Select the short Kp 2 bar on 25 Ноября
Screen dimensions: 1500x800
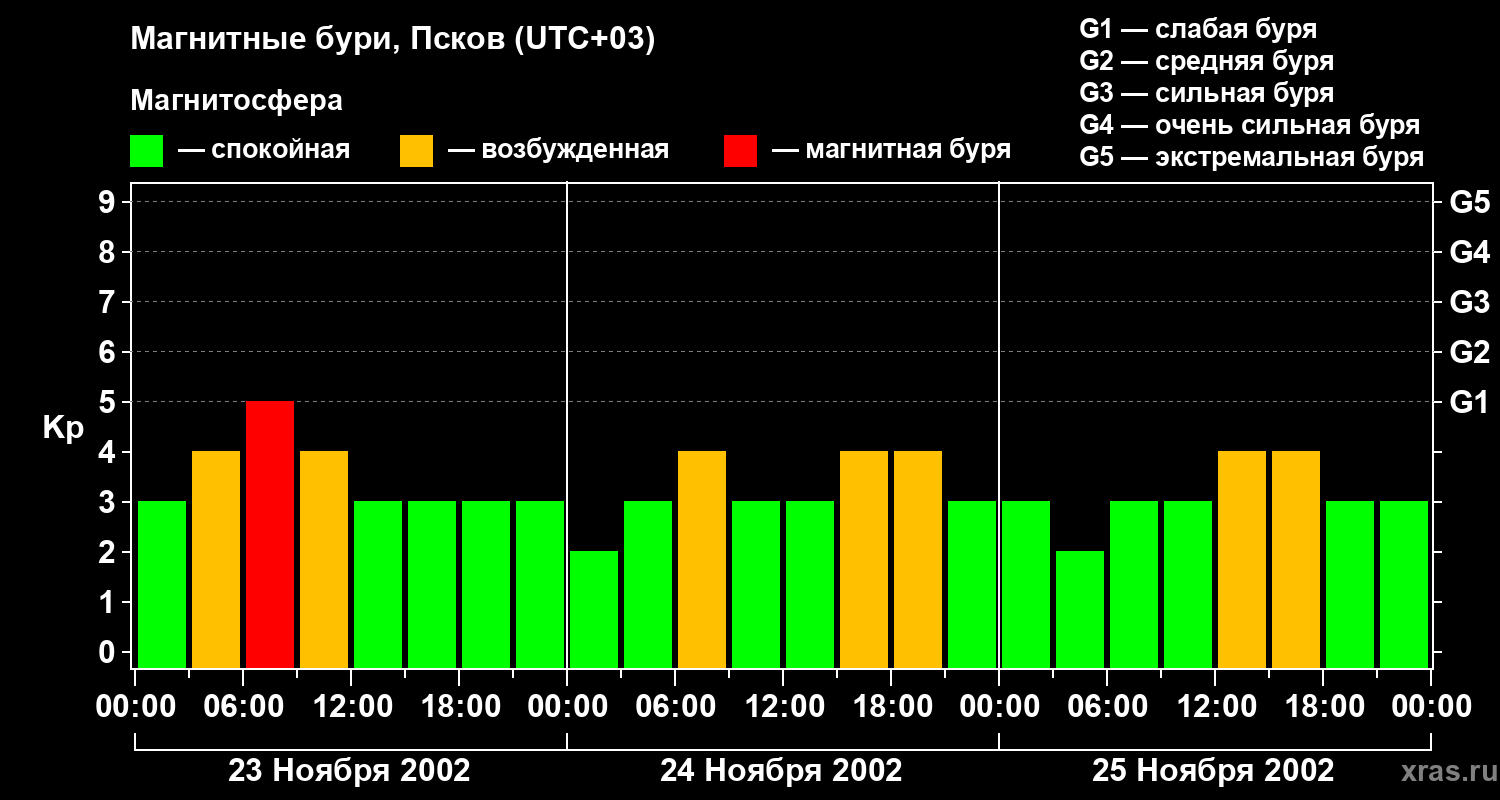[x=1080, y=609]
